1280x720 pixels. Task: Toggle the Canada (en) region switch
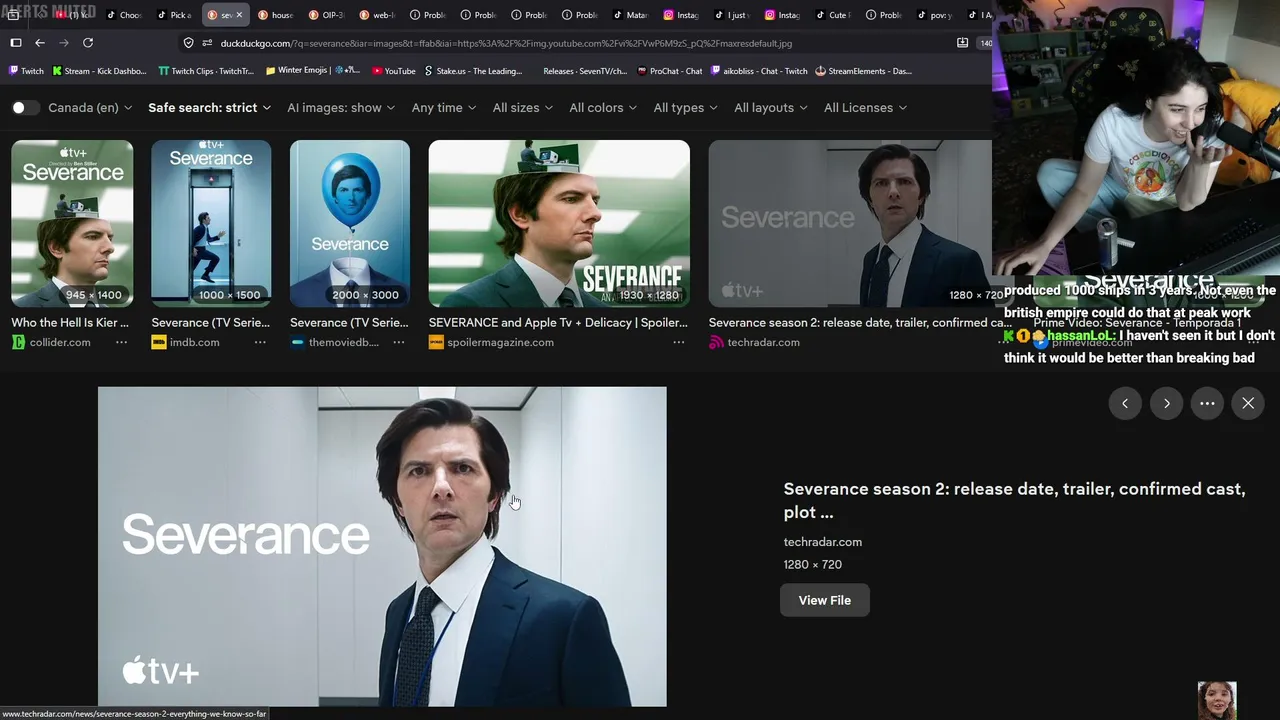25,108
